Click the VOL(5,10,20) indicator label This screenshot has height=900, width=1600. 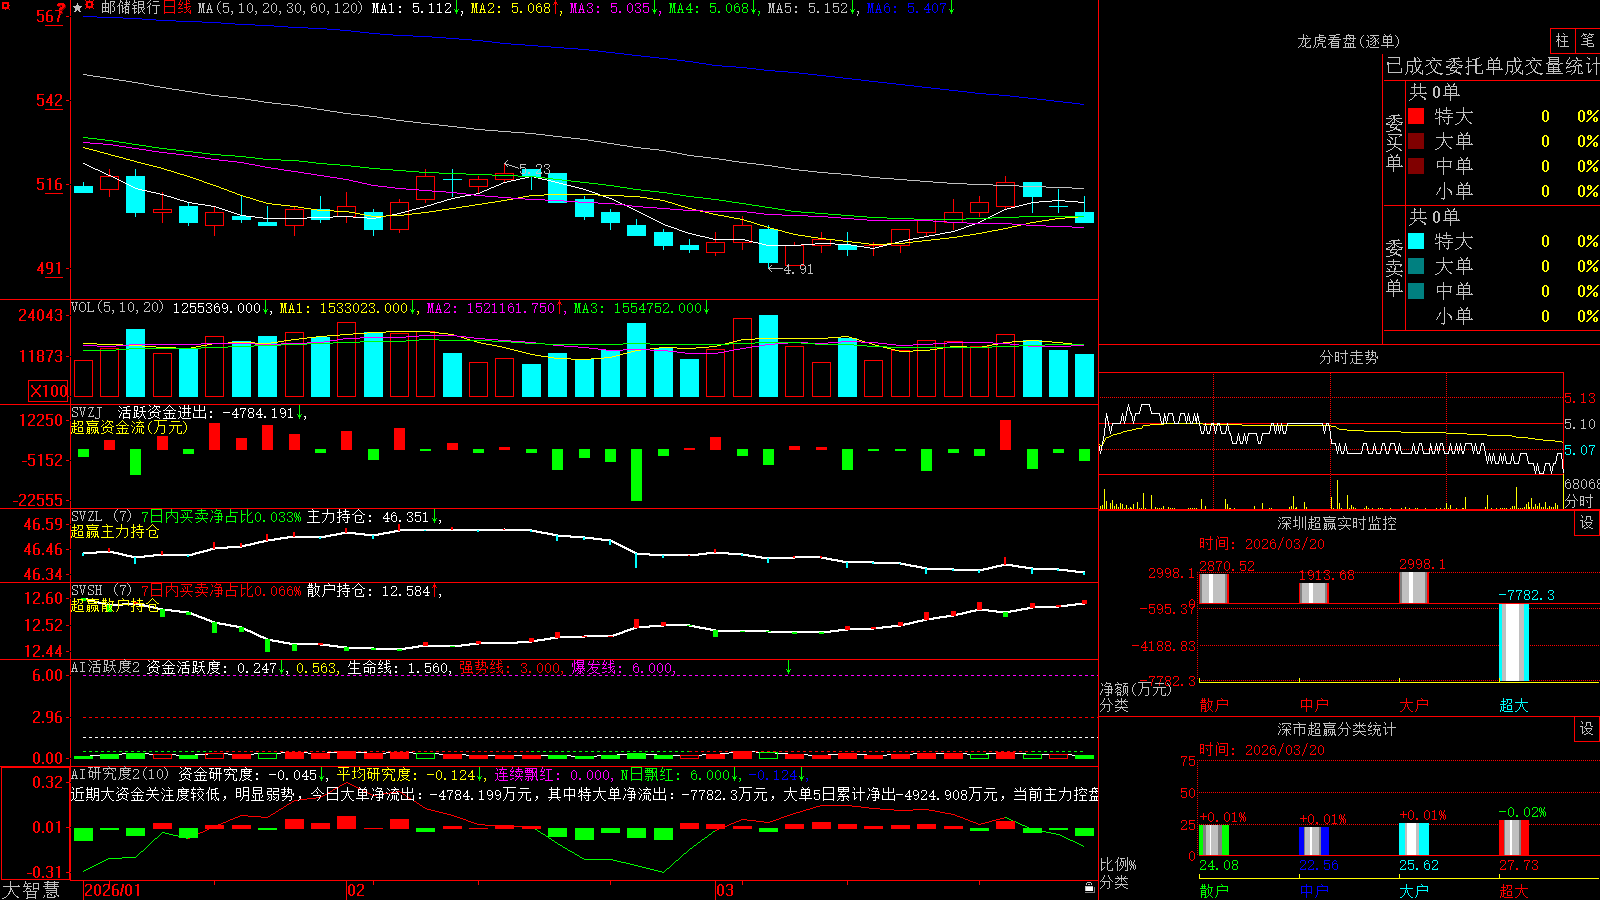click(x=117, y=308)
